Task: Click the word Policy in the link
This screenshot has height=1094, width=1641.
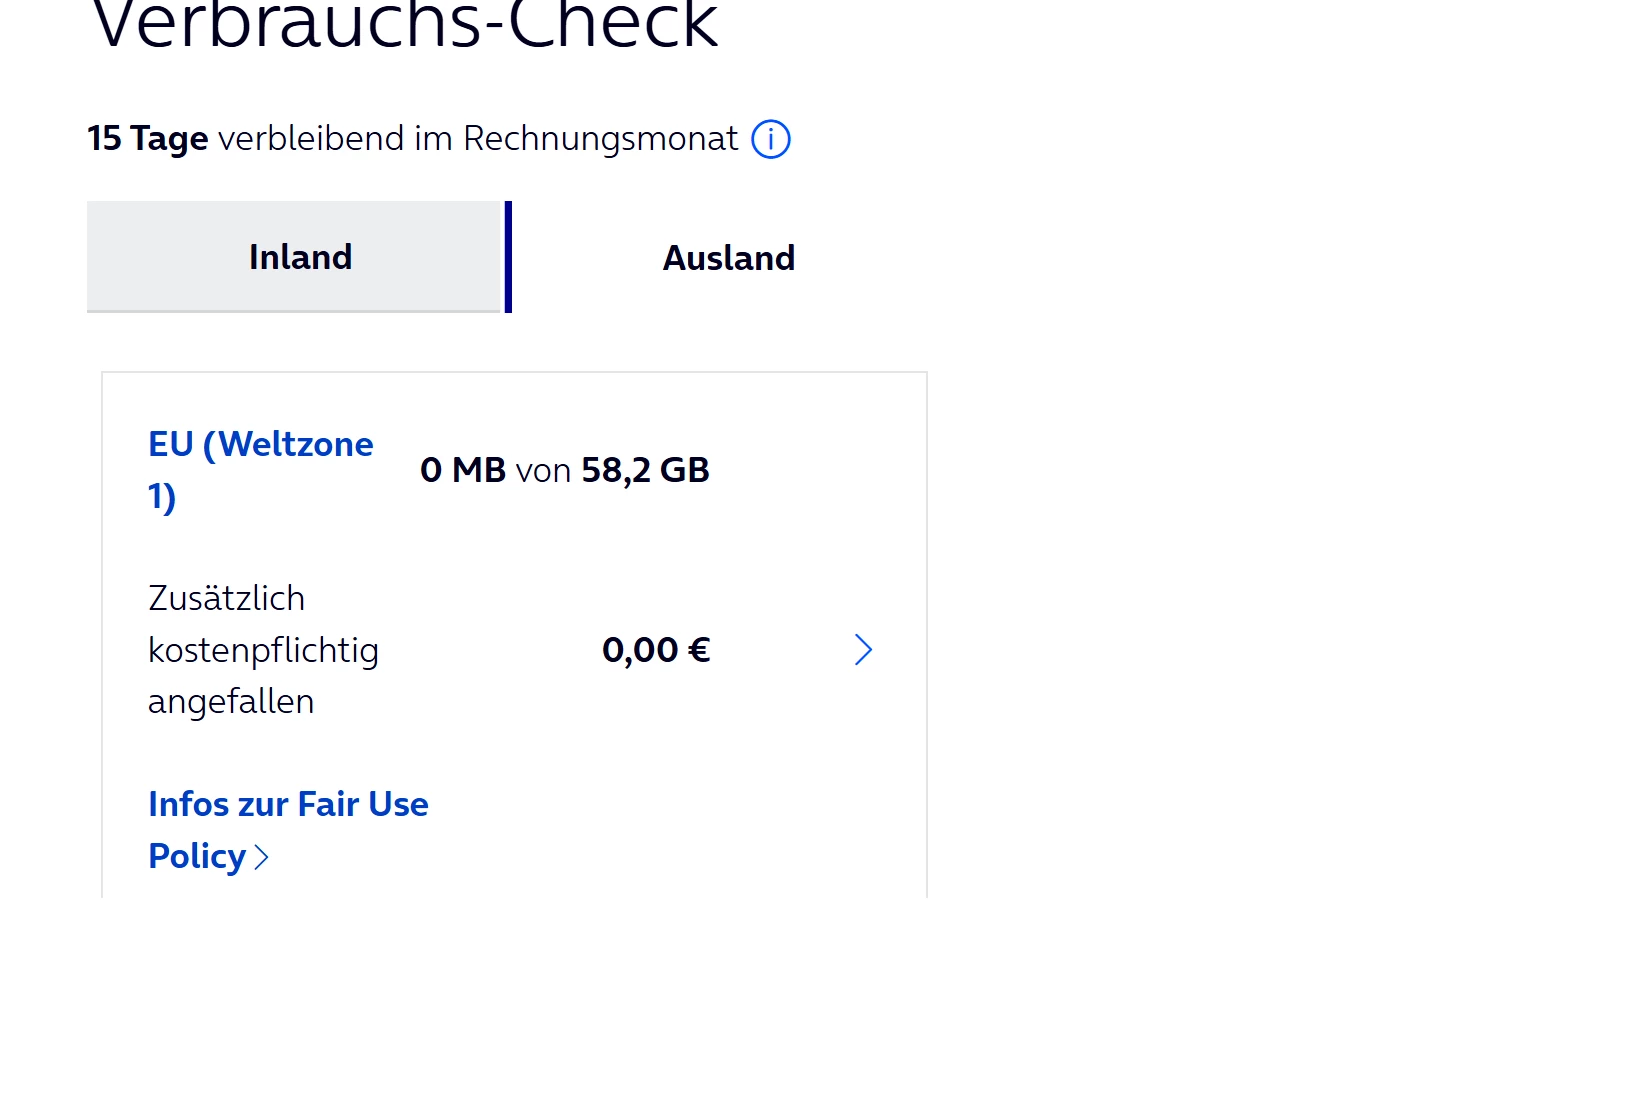Action: 197,857
